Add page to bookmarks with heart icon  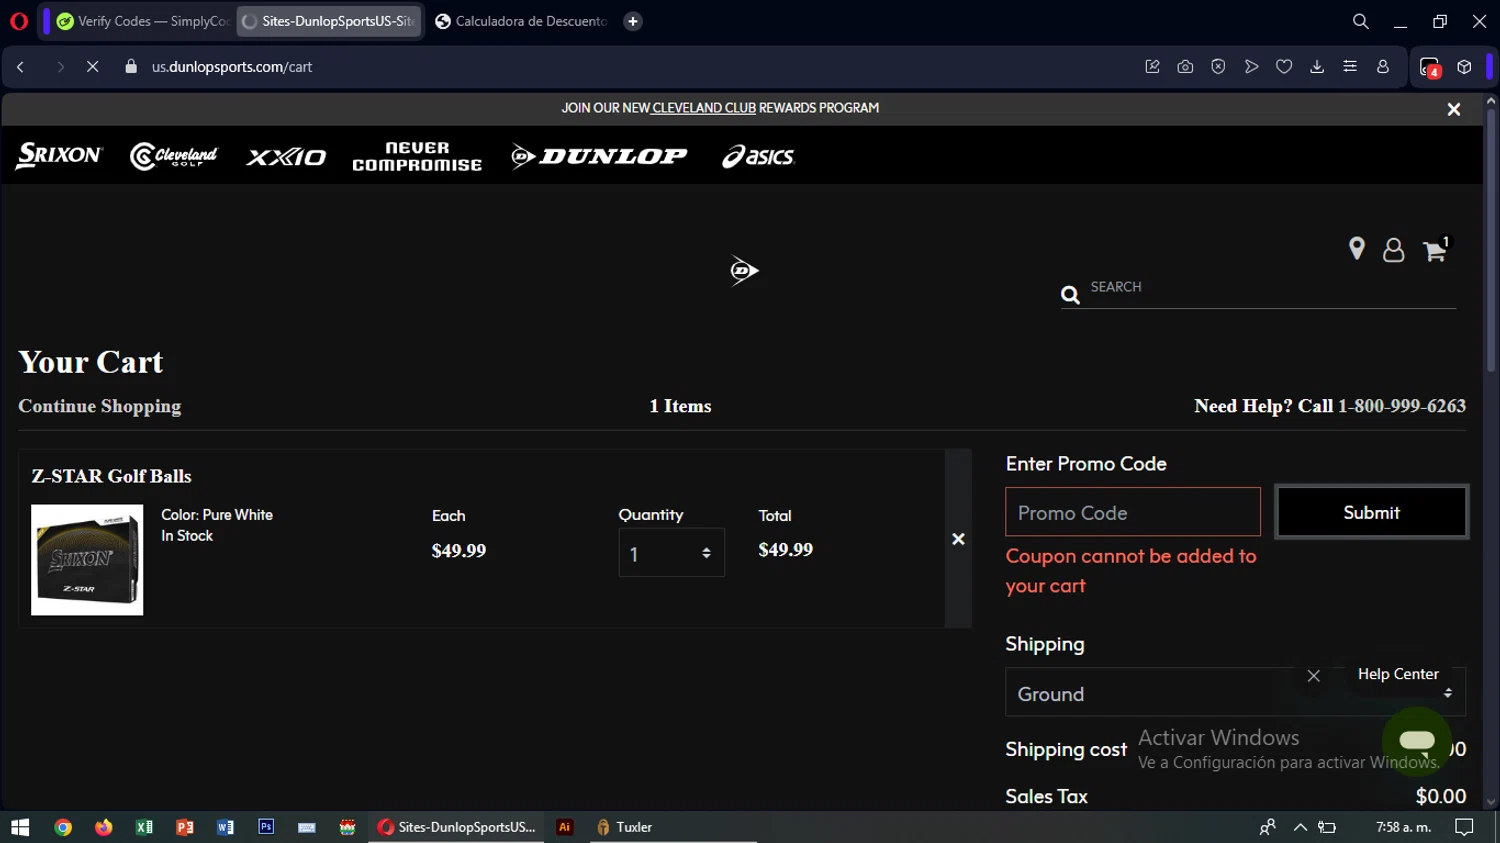click(1284, 67)
